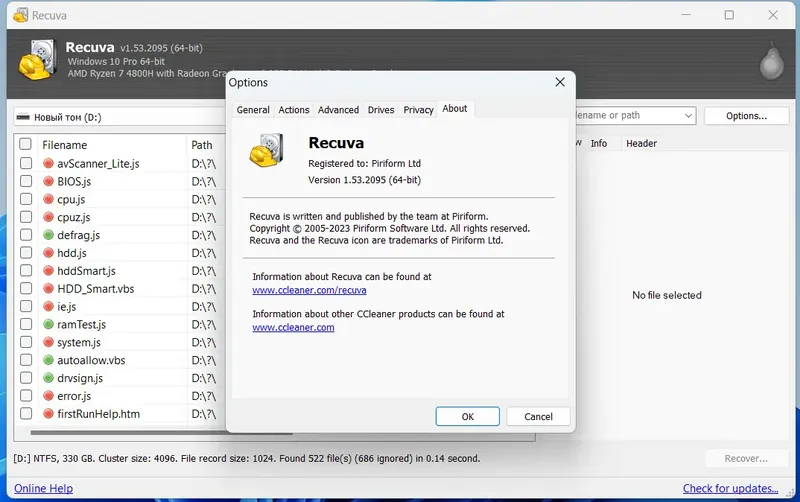Open the www.ccleaner.com link

click(x=293, y=327)
